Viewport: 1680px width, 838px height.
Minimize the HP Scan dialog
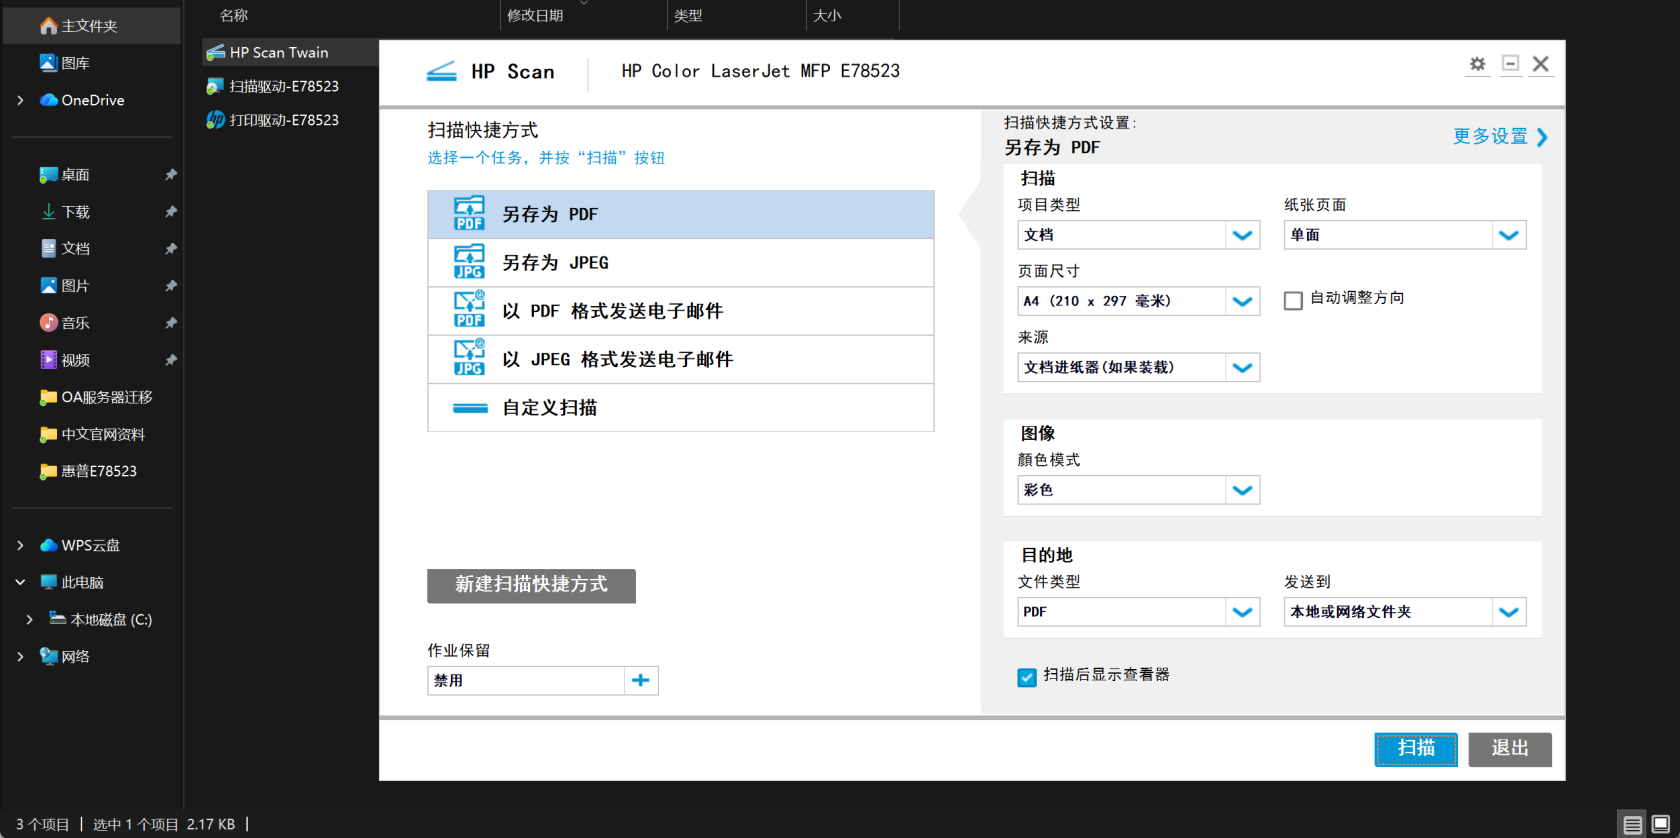1510,64
